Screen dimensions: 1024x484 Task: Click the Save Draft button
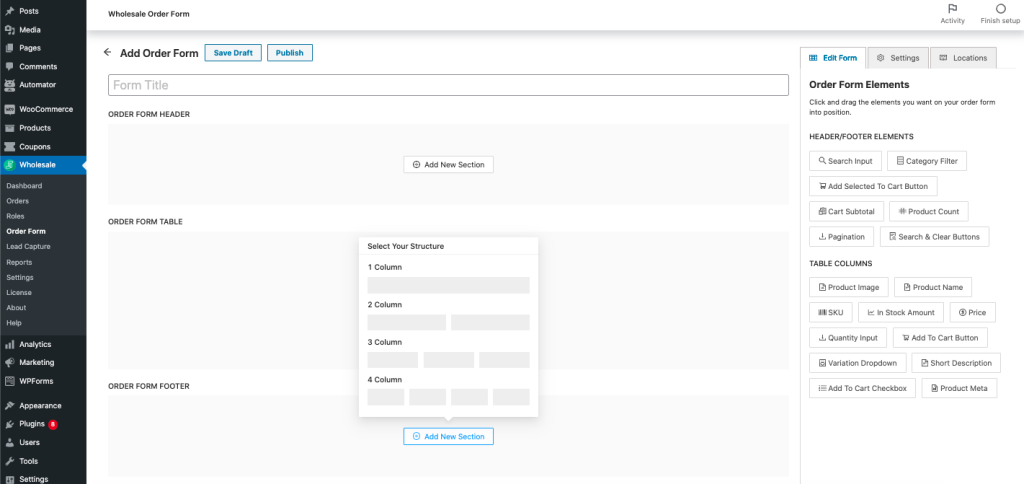coord(233,53)
